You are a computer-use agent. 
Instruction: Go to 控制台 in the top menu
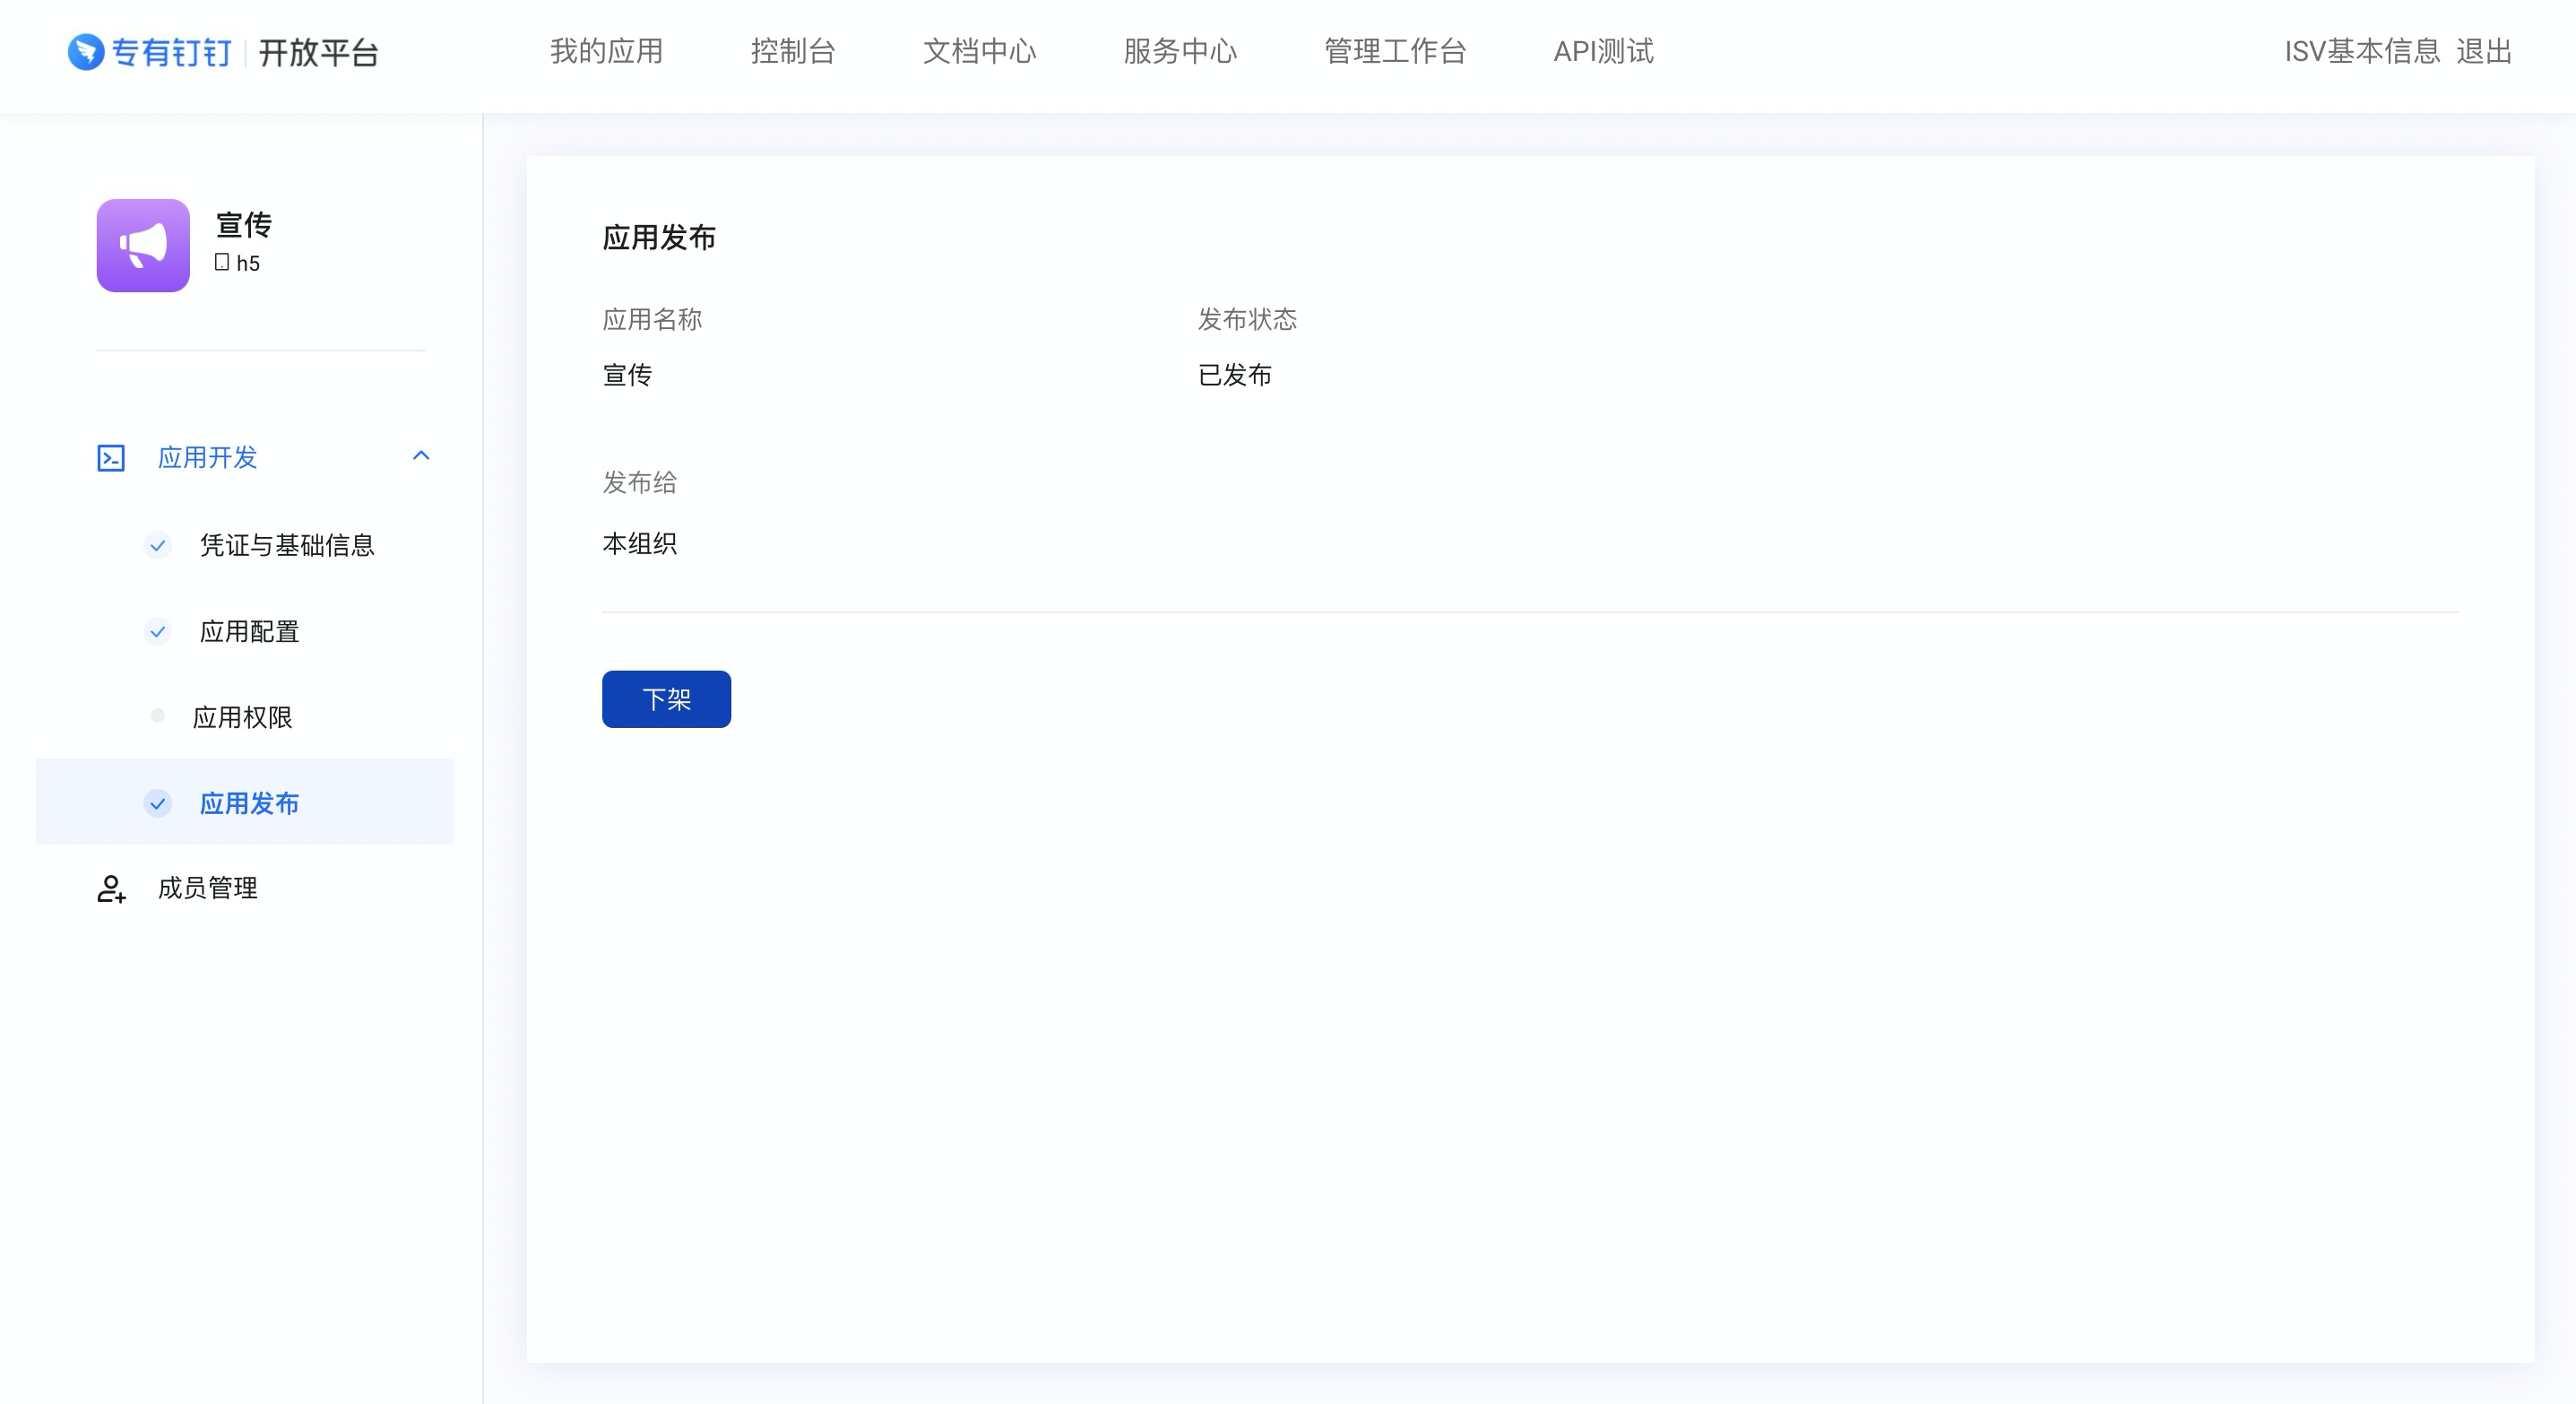point(793,52)
